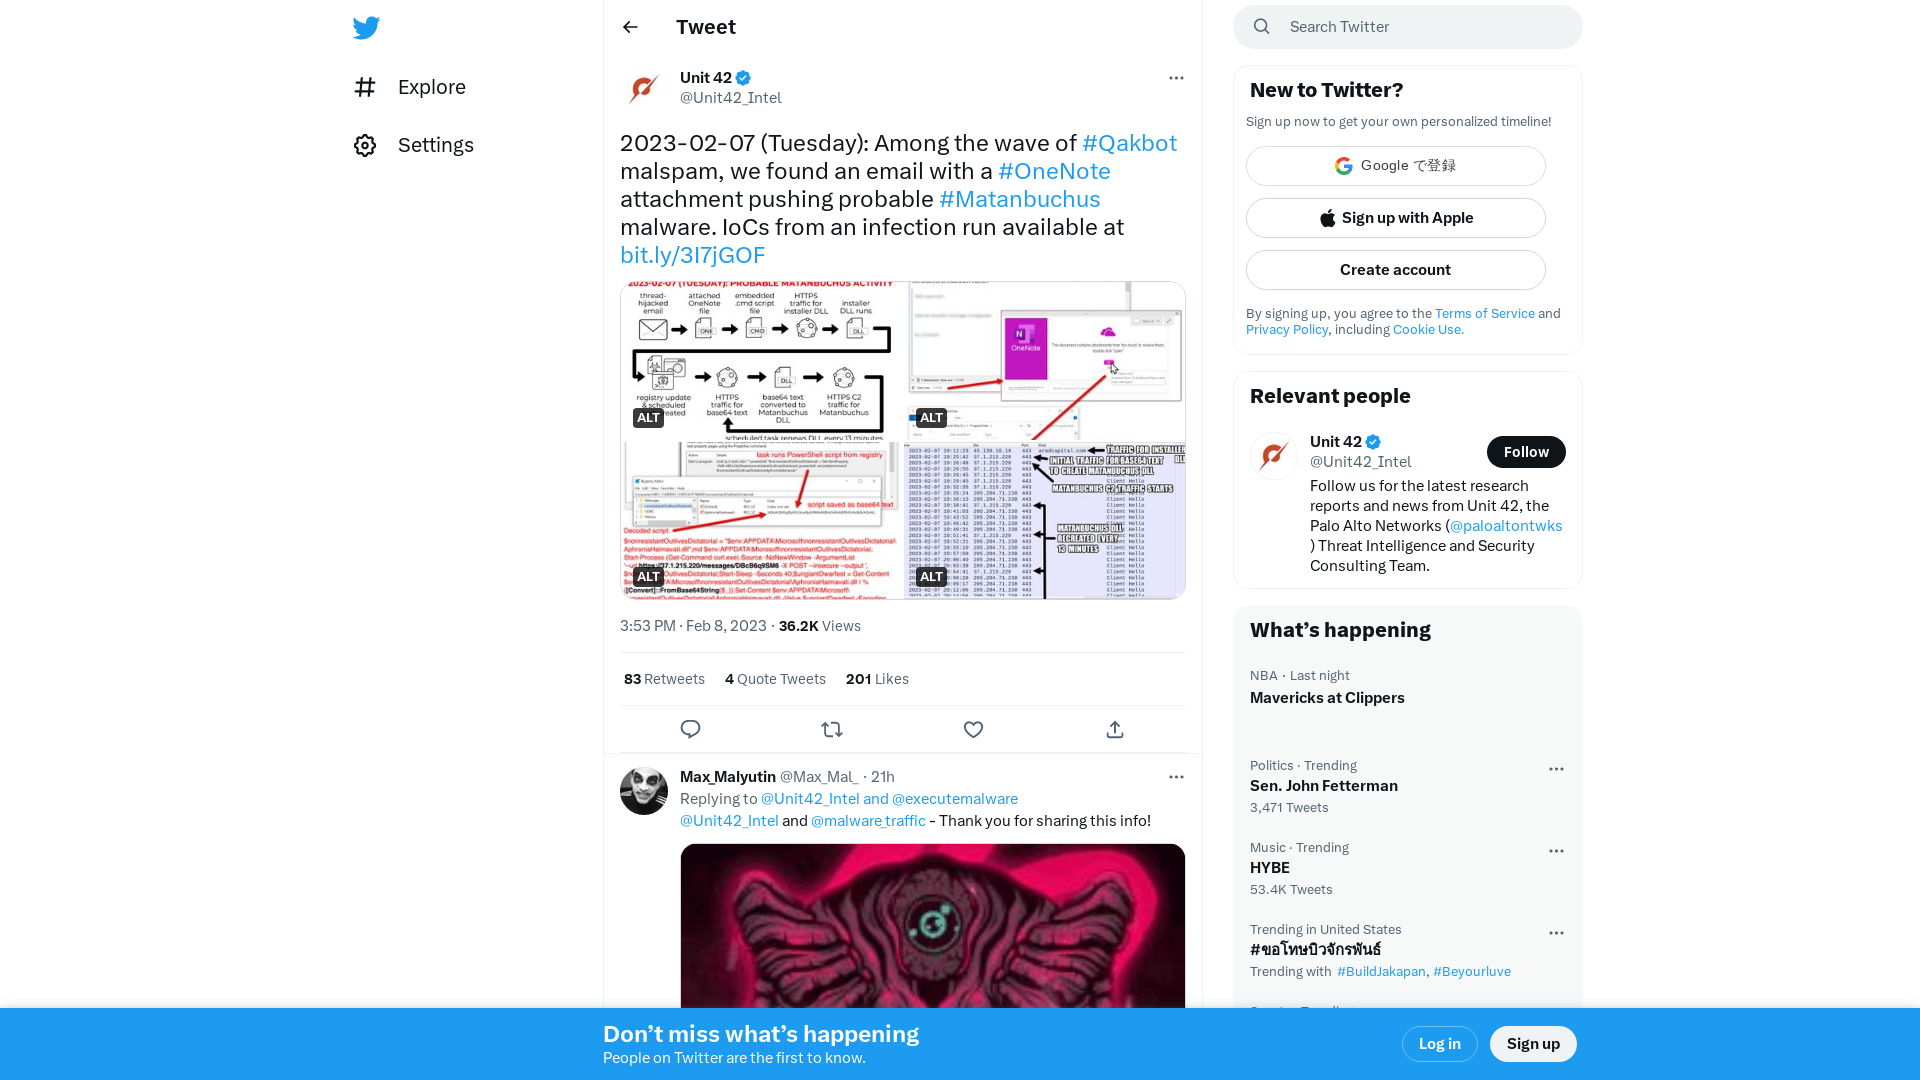Click the #Matanbuchus hashtag tab
Viewport: 1920px width, 1080px height.
(1019, 199)
